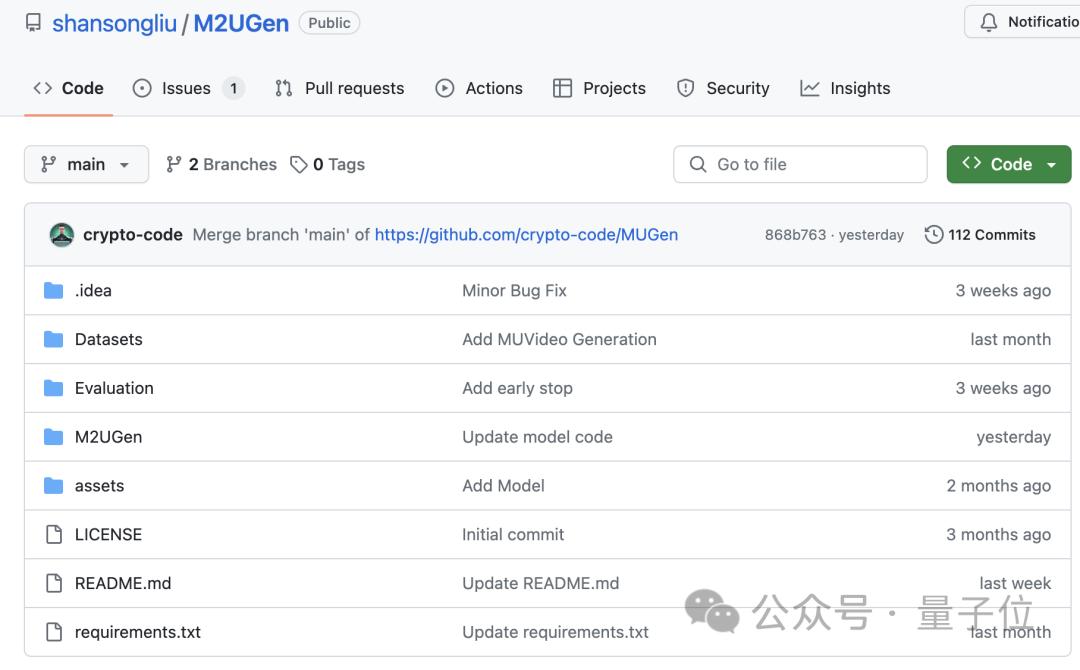Open the crypto-code/MUGen GitHub URL
The image size is (1080, 670).
click(x=526, y=235)
